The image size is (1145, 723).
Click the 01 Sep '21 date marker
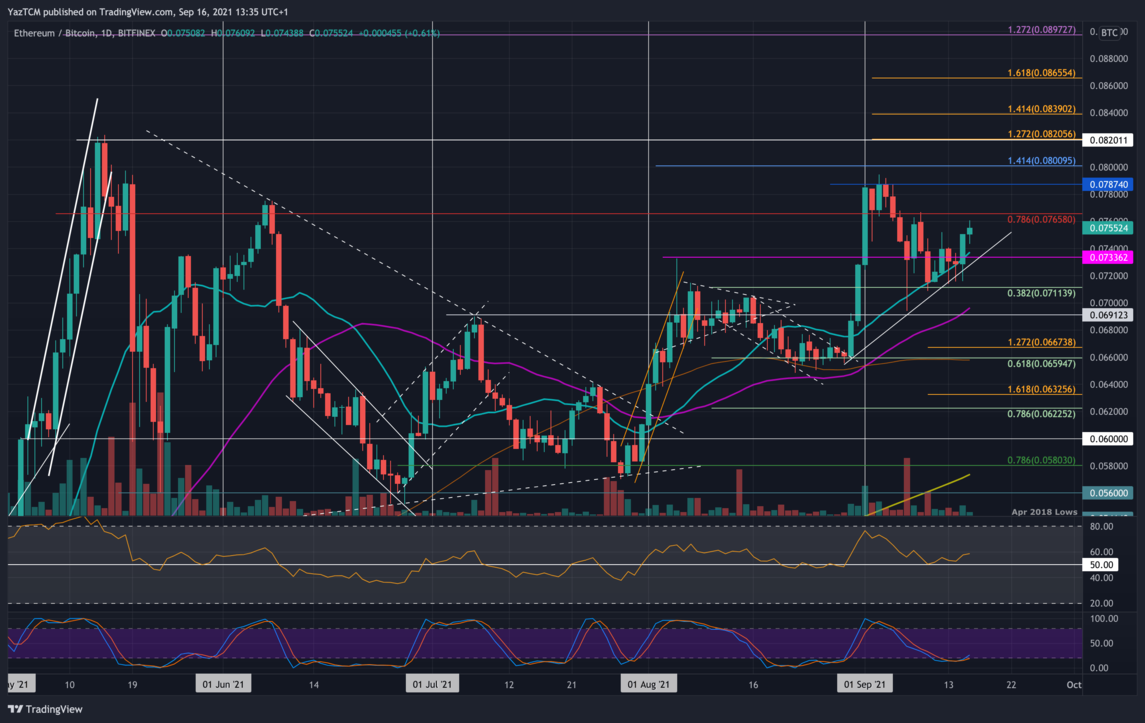coord(864,685)
